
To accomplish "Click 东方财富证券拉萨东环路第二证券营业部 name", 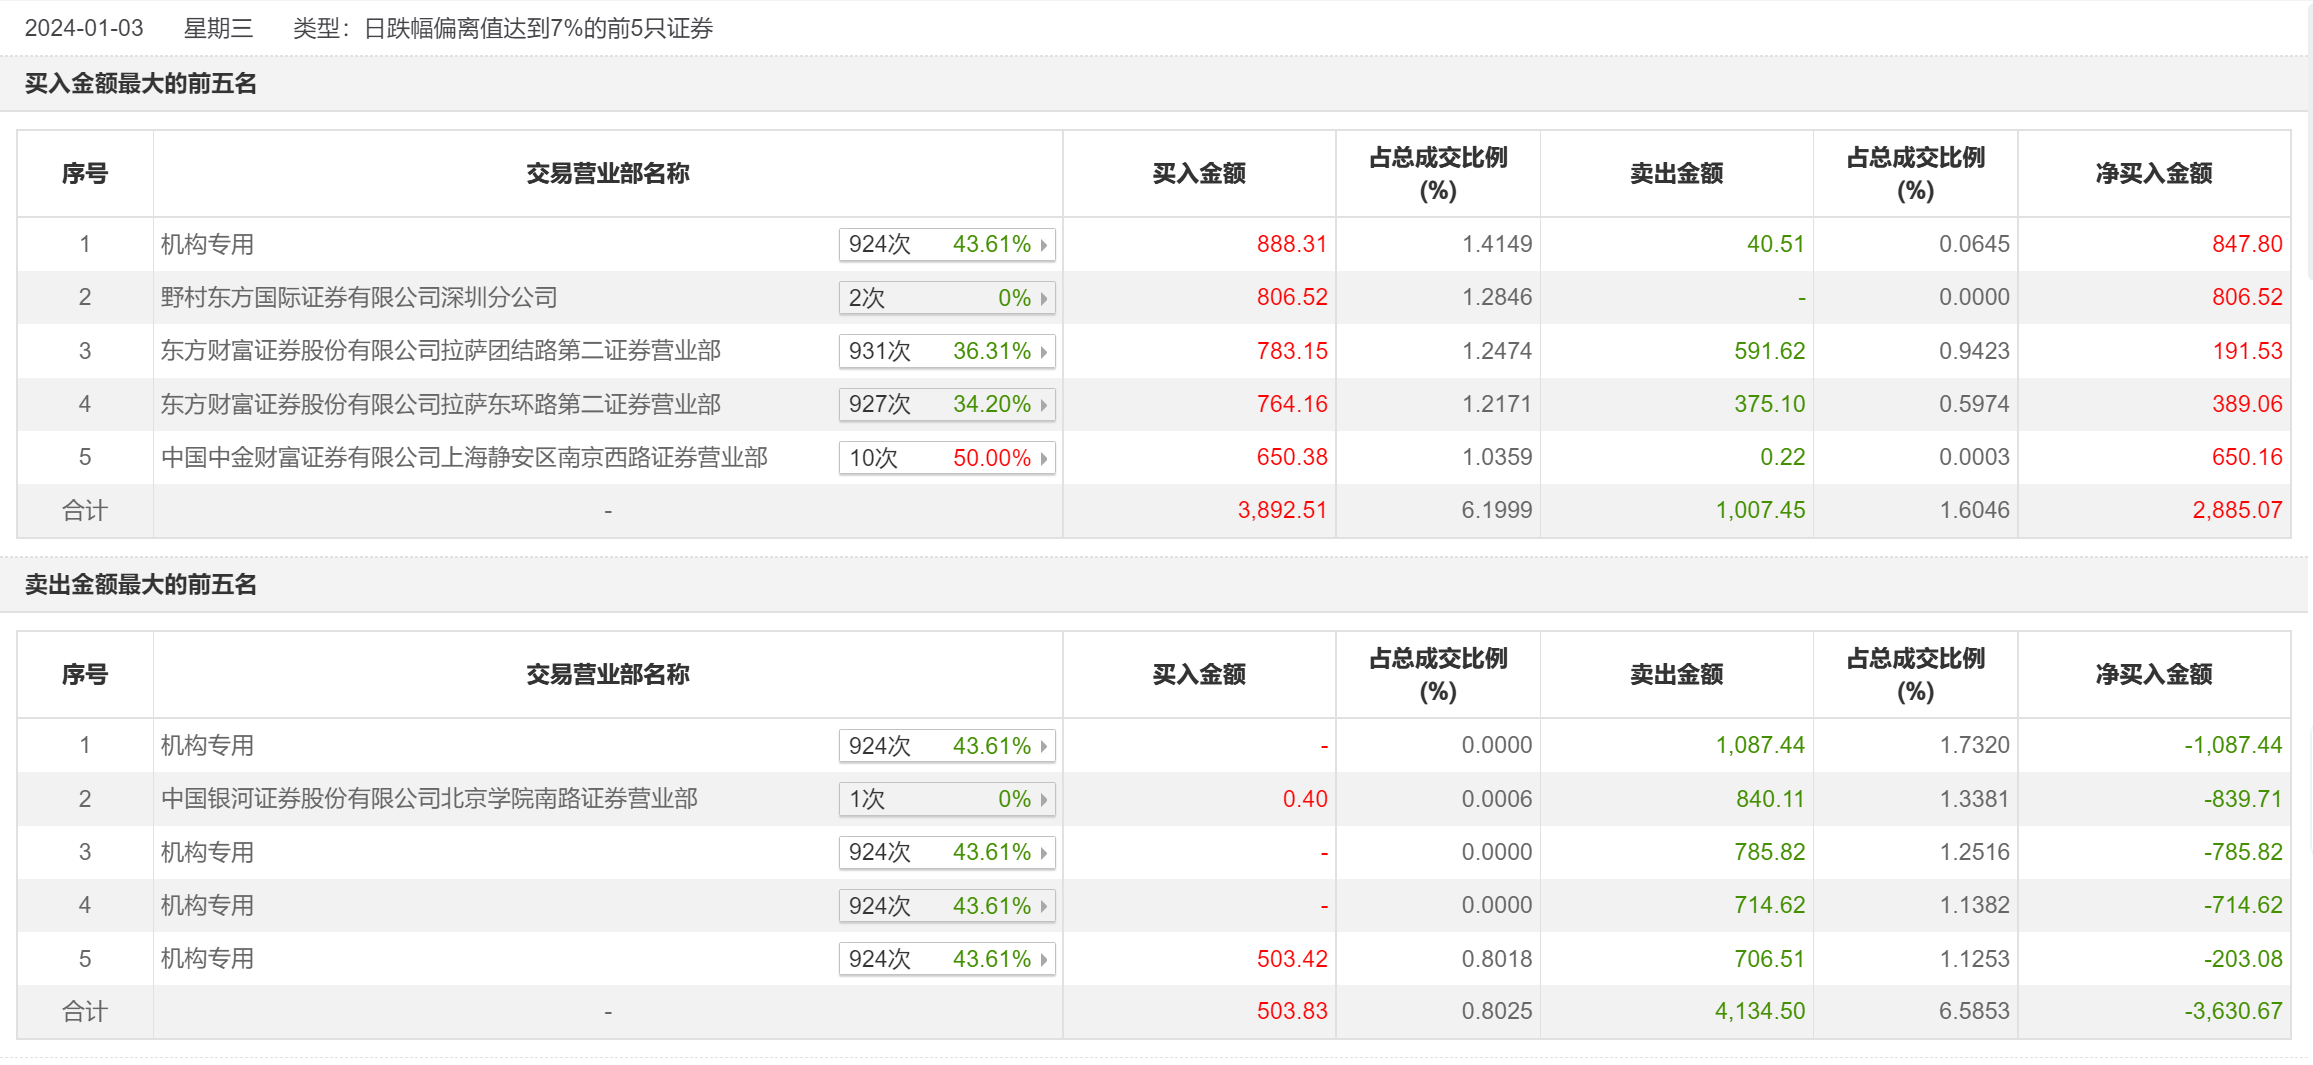I will pos(441,405).
